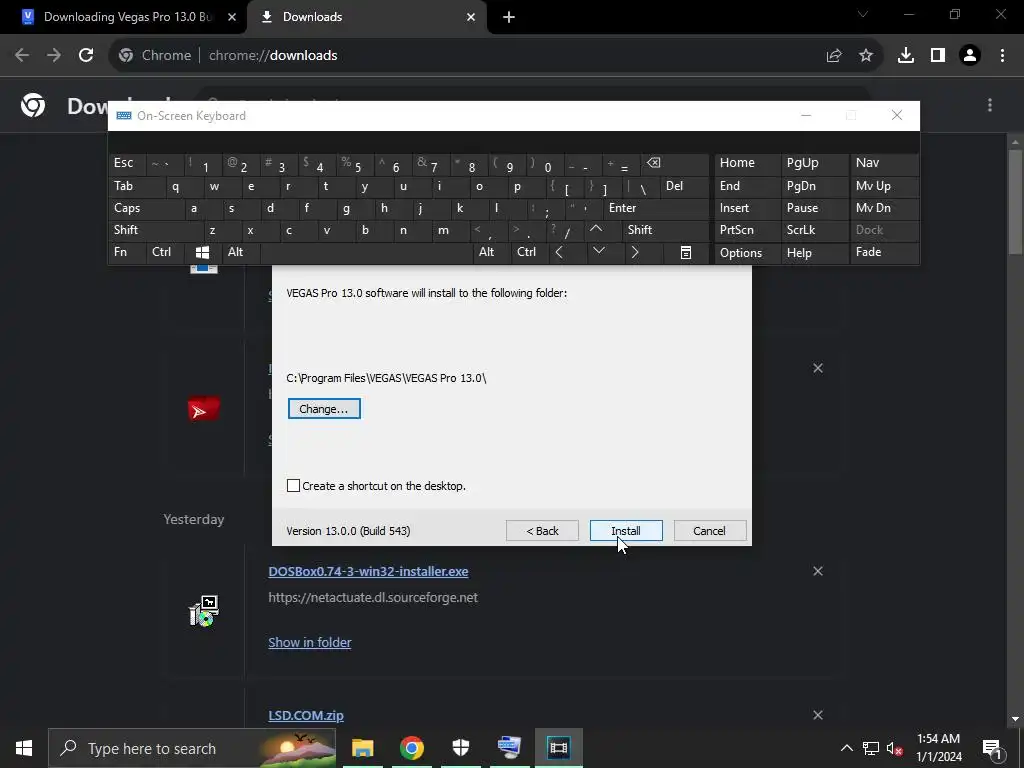The width and height of the screenshot is (1024, 768).
Task: Click Show in folder under DOSBox download
Action: (310, 643)
